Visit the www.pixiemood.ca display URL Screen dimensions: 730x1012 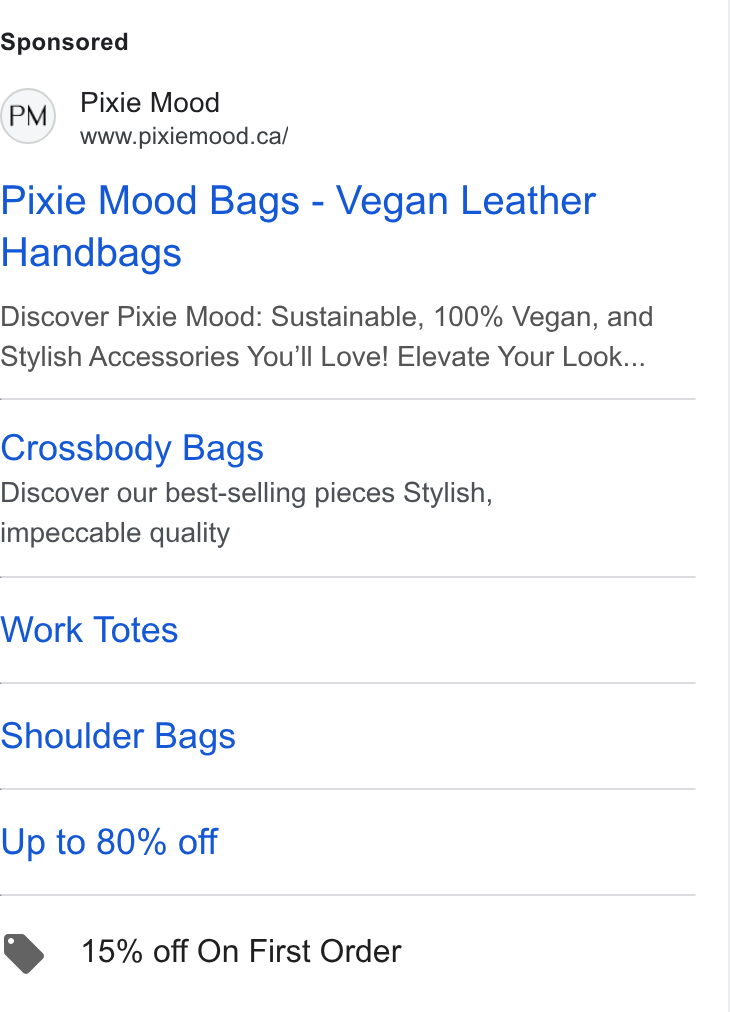point(184,136)
